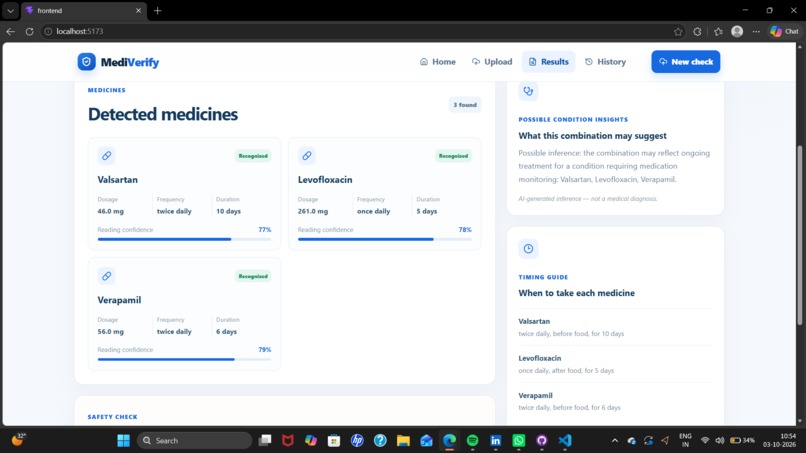The width and height of the screenshot is (806, 453).
Task: Open the favorites list icon
Action: coord(718,31)
